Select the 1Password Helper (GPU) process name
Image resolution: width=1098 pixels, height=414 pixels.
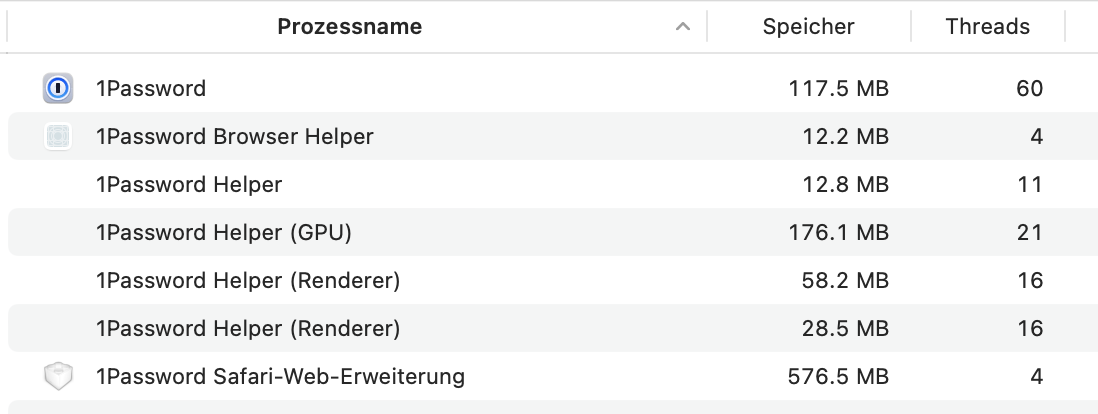[x=224, y=233]
